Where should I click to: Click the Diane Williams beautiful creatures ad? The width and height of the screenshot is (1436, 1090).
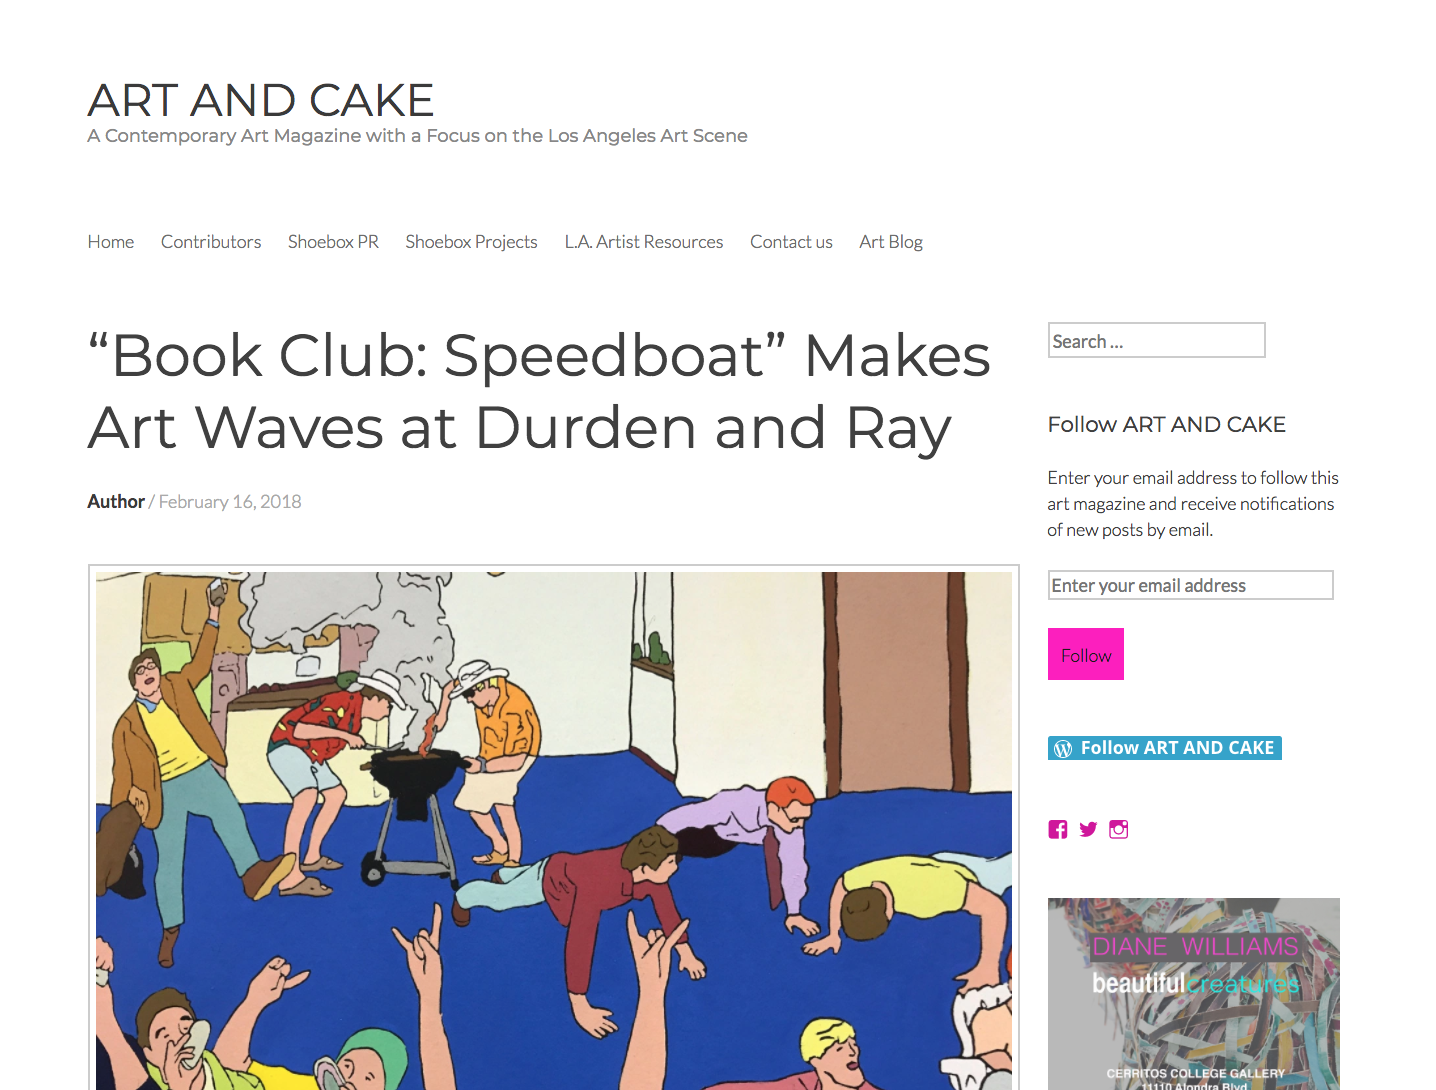[x=1194, y=994]
